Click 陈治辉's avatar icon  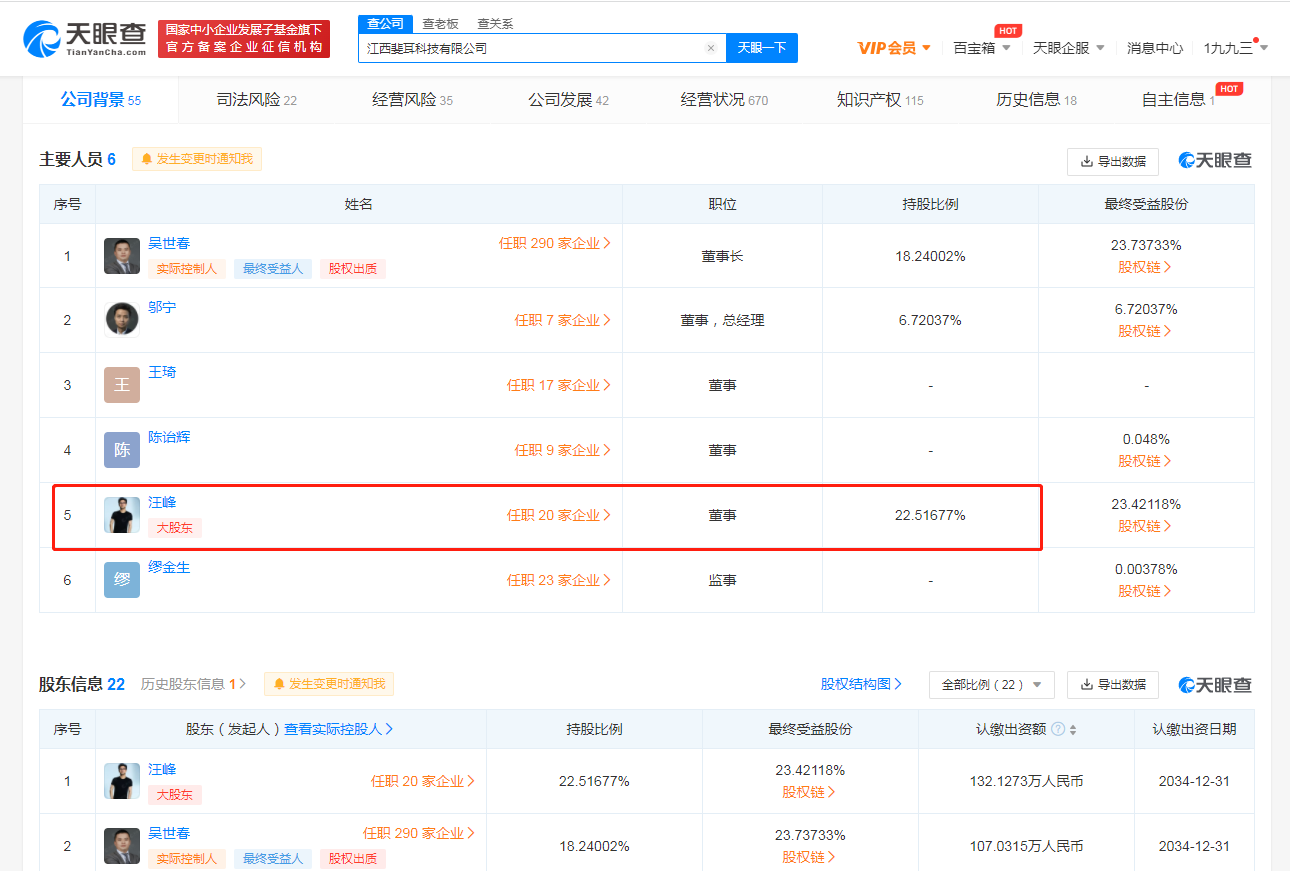pos(122,450)
